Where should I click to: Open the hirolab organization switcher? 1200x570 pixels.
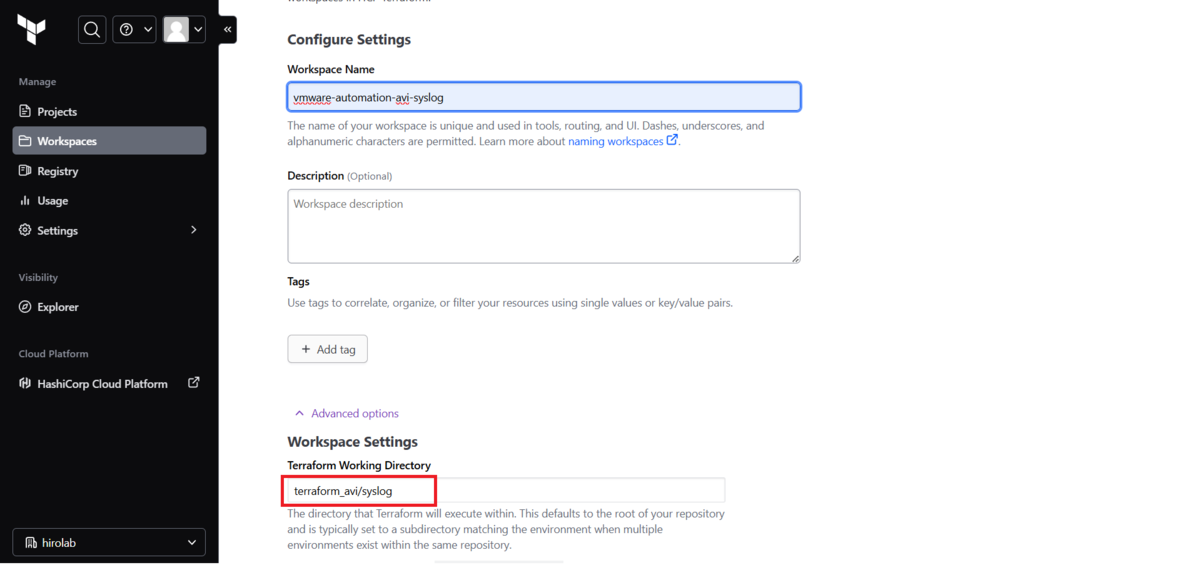pos(109,542)
